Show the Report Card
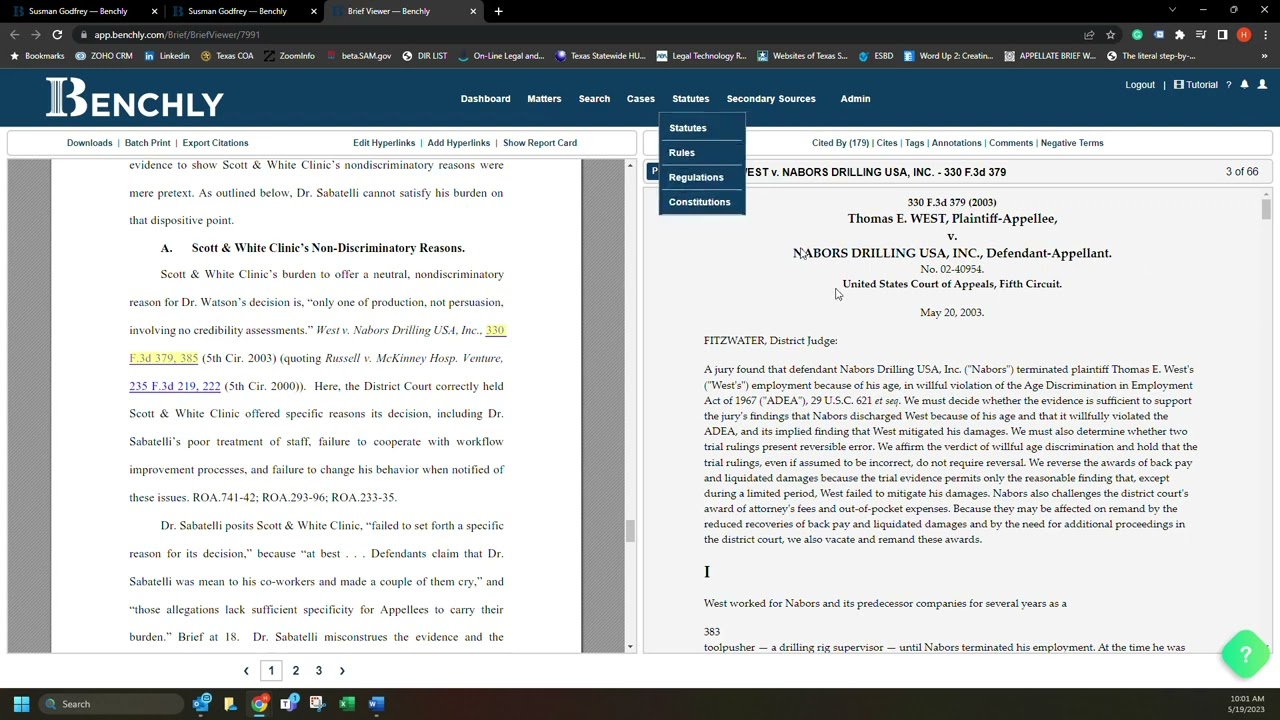The image size is (1280, 720). [x=540, y=143]
